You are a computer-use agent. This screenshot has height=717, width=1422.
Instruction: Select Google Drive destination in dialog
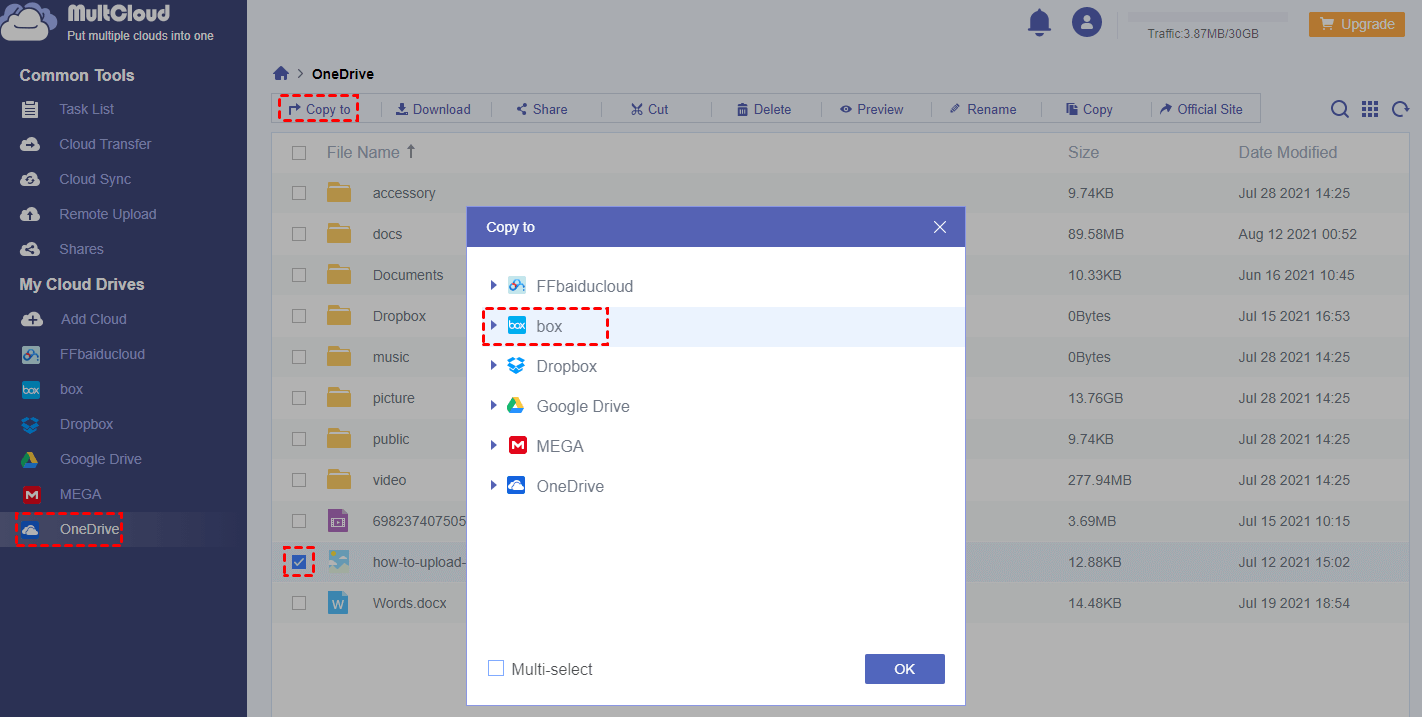(x=583, y=406)
